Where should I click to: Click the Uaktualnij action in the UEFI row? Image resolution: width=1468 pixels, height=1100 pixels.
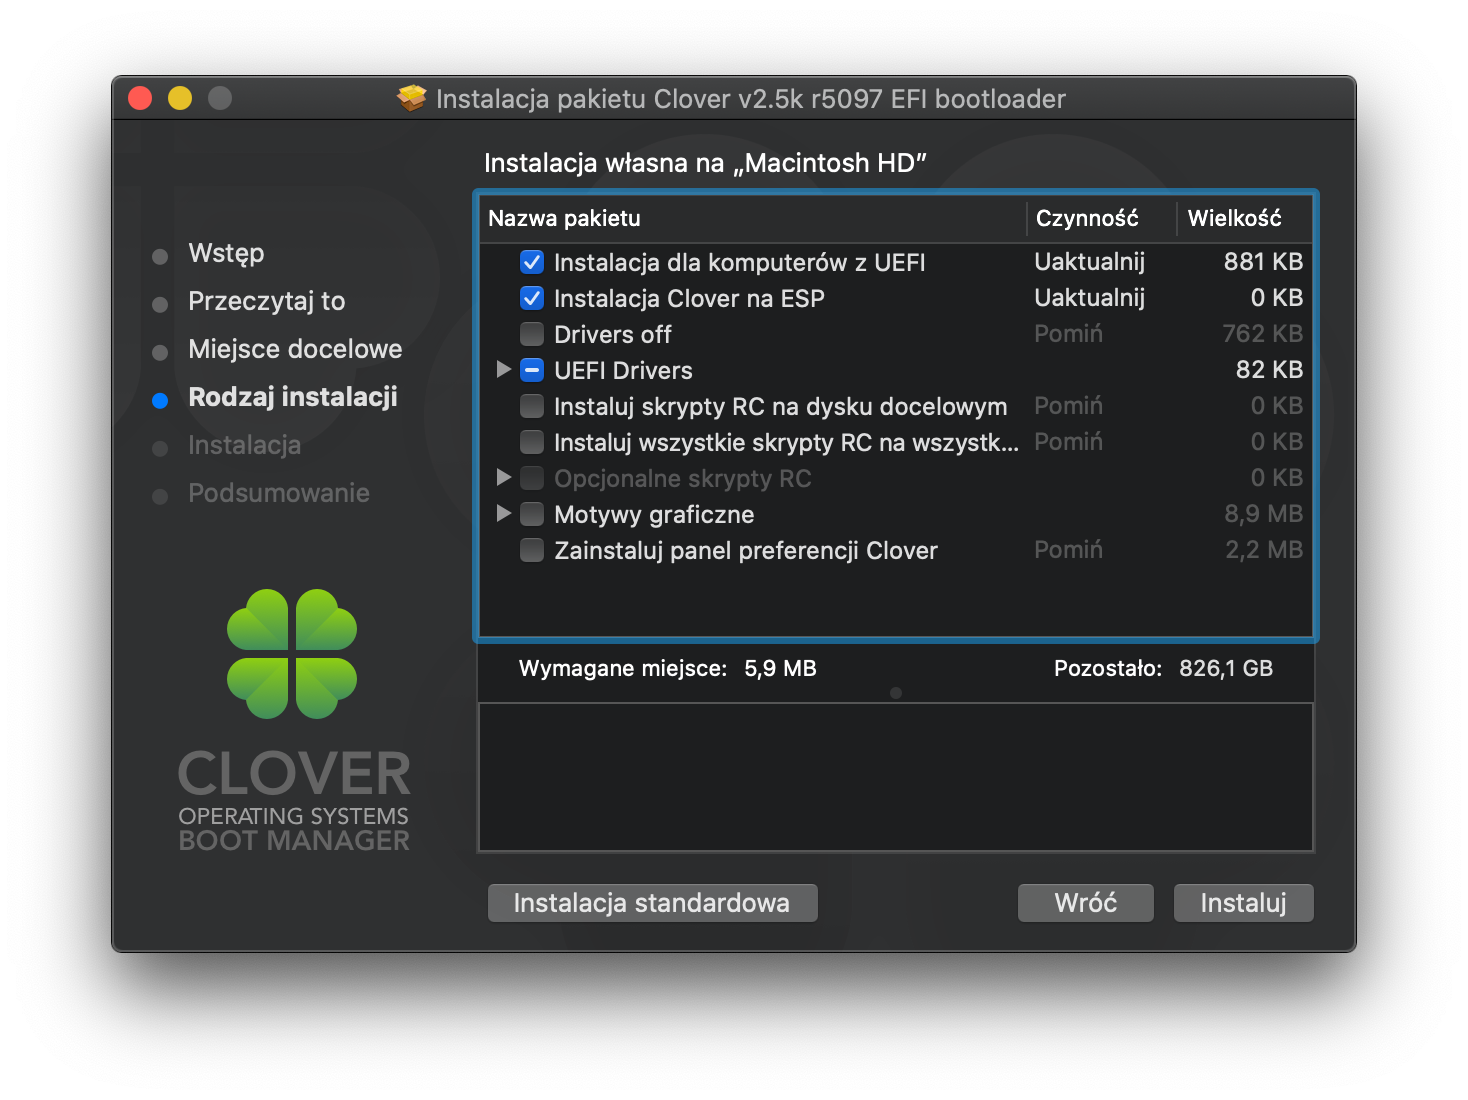pyautogui.click(x=1089, y=262)
